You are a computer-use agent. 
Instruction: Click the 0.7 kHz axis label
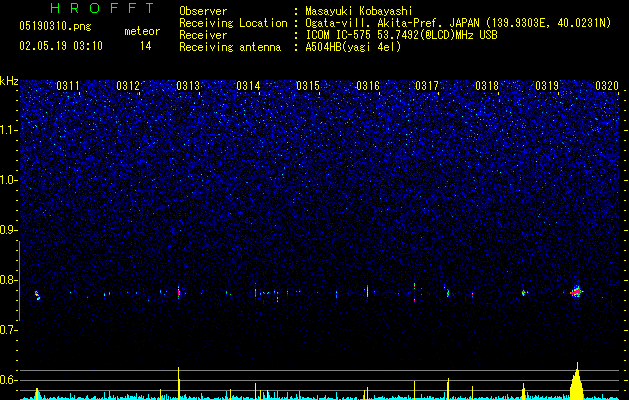point(8,330)
